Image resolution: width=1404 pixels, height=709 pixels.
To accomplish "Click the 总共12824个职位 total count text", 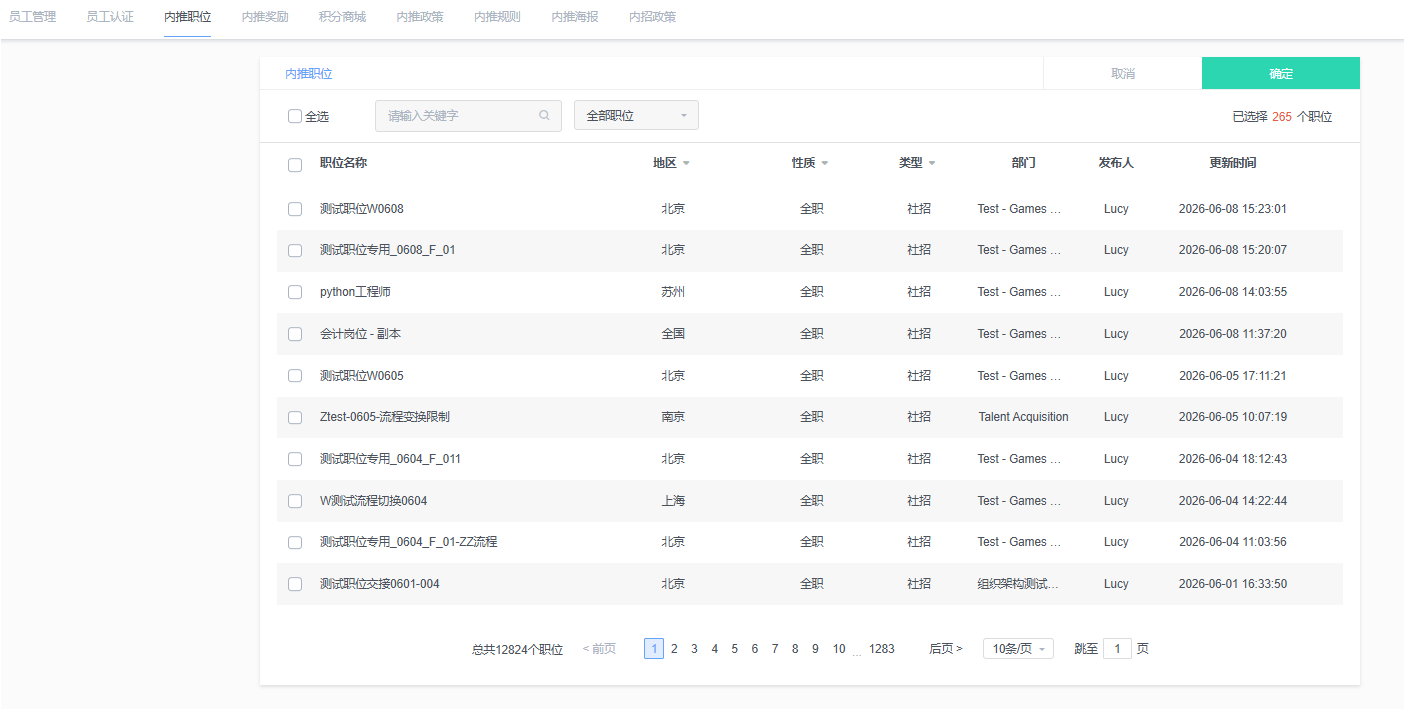I will click(x=517, y=649).
